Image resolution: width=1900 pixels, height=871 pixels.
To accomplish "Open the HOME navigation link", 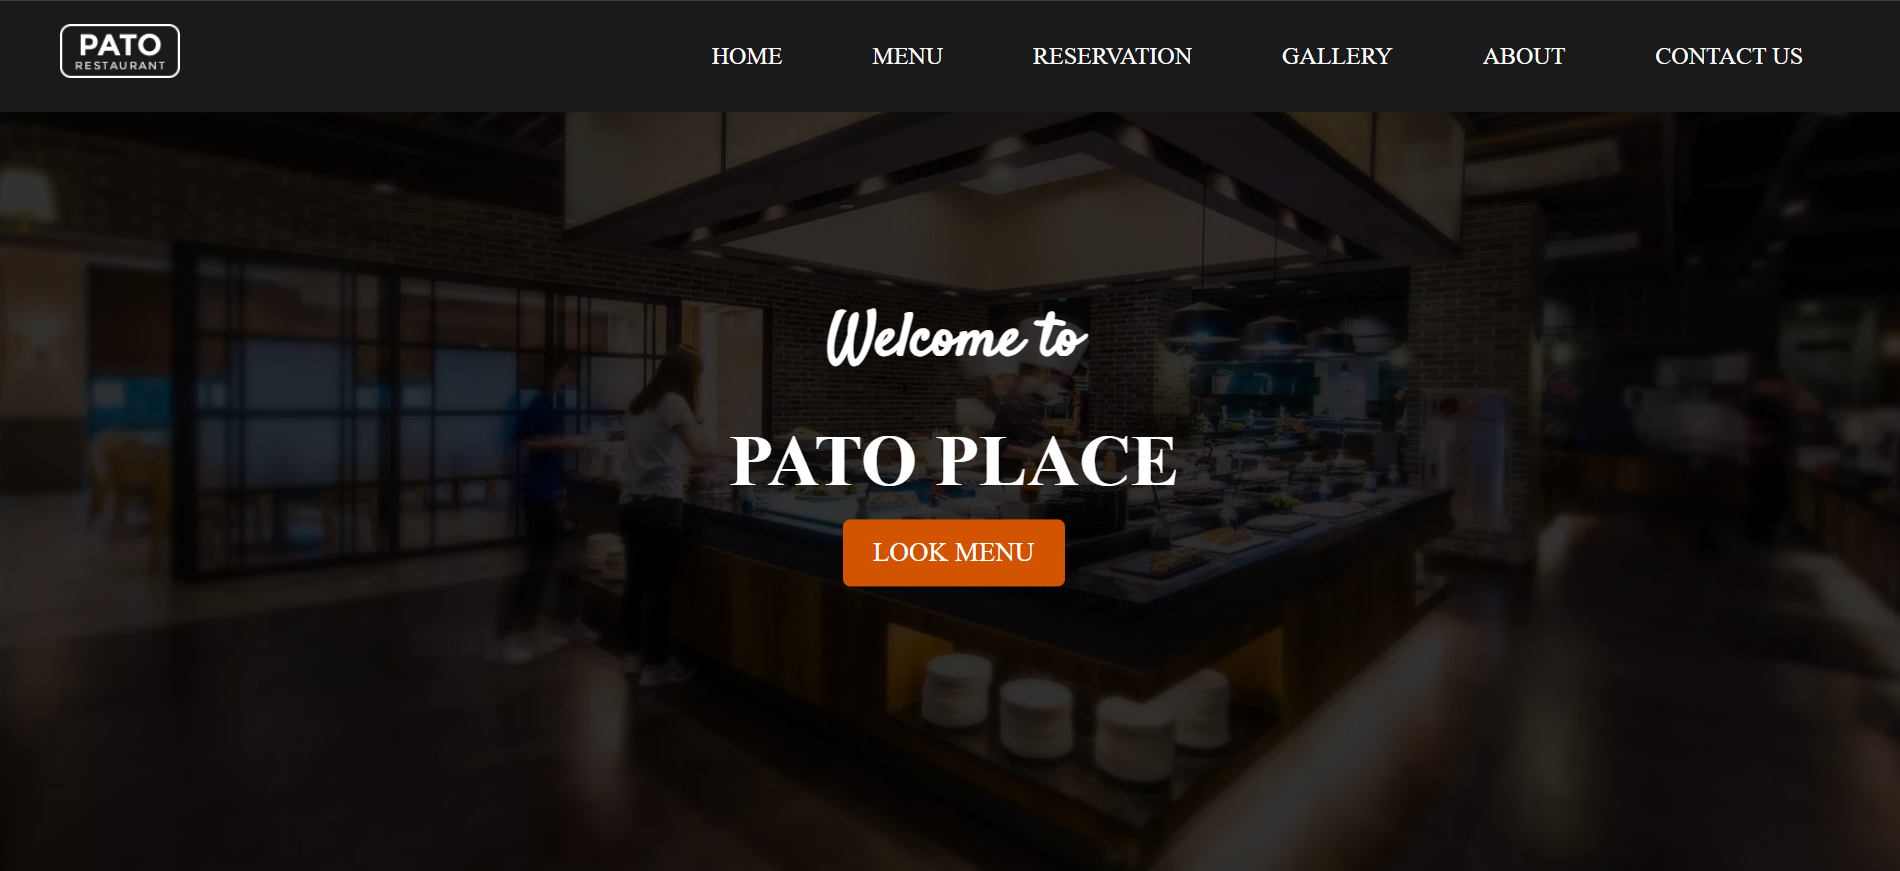I will [x=746, y=56].
